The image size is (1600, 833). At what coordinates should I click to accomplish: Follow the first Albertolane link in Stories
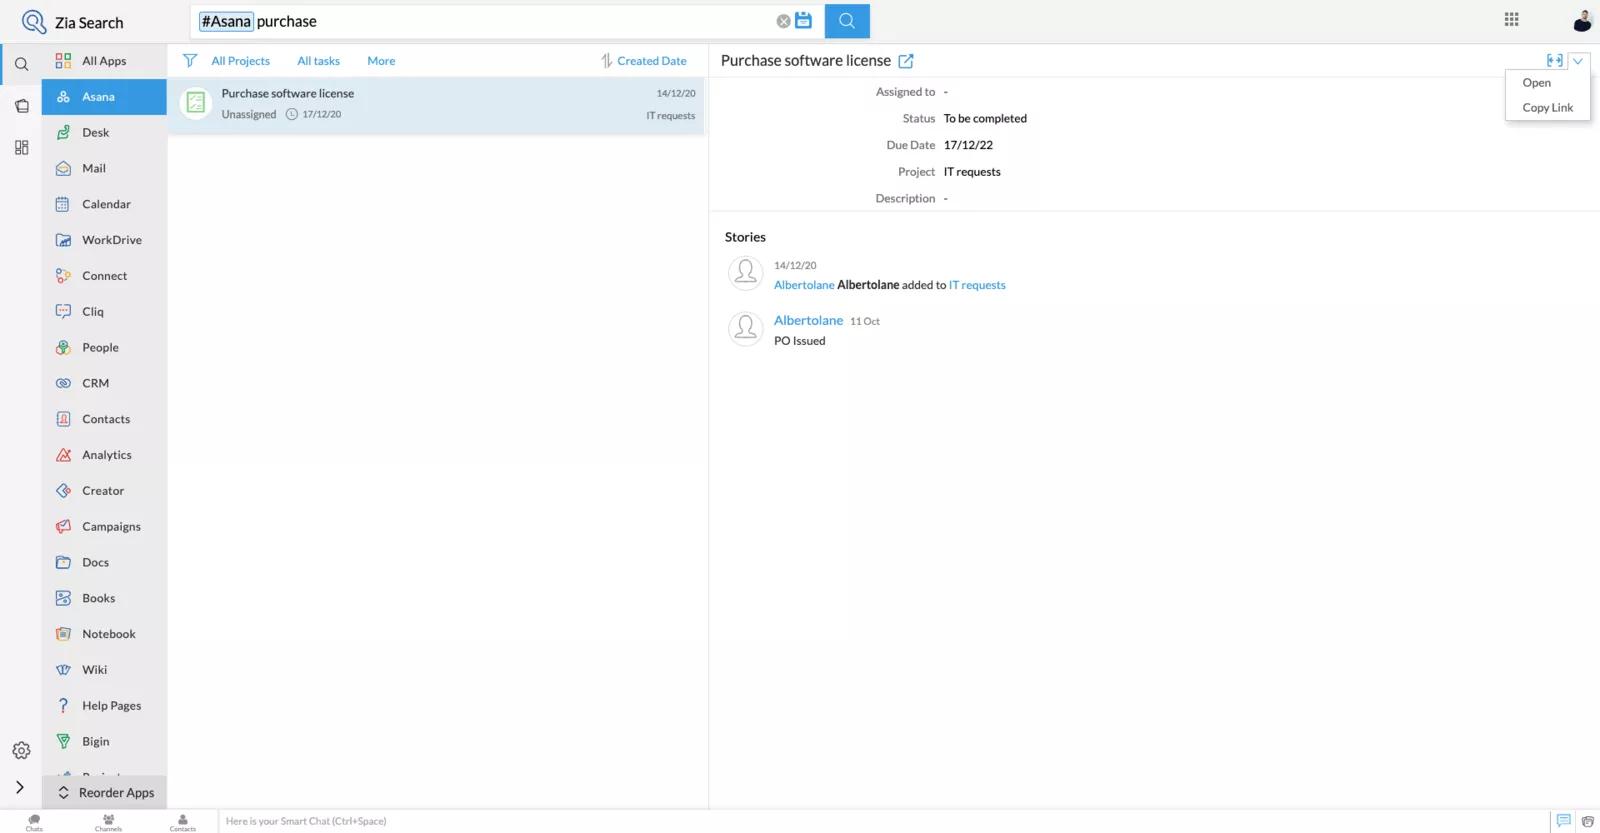tap(804, 285)
